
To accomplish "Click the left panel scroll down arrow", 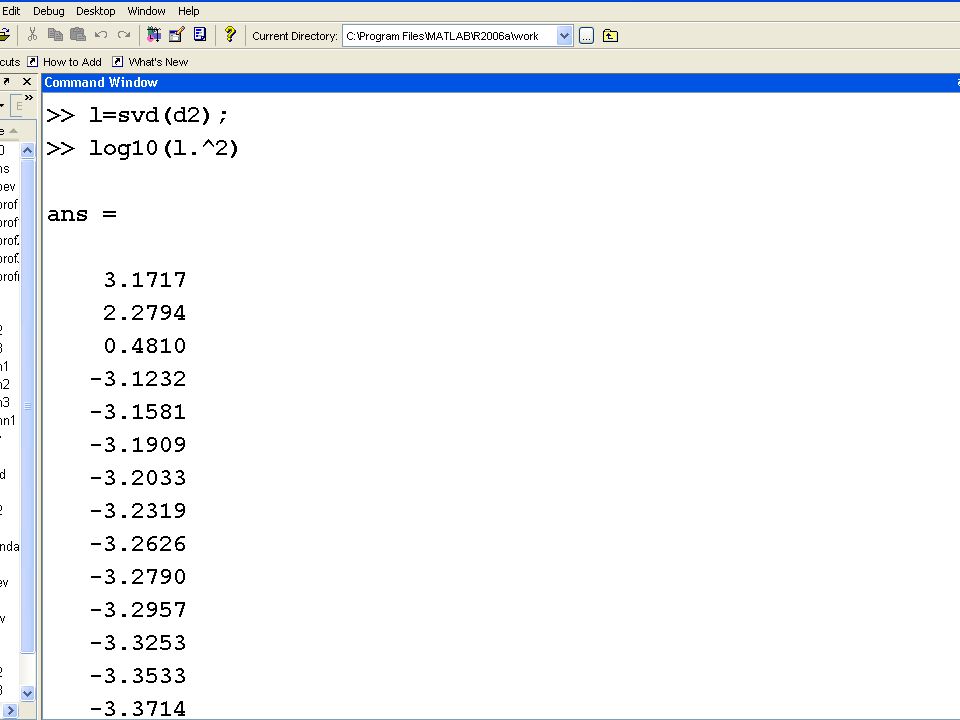I will point(28,693).
